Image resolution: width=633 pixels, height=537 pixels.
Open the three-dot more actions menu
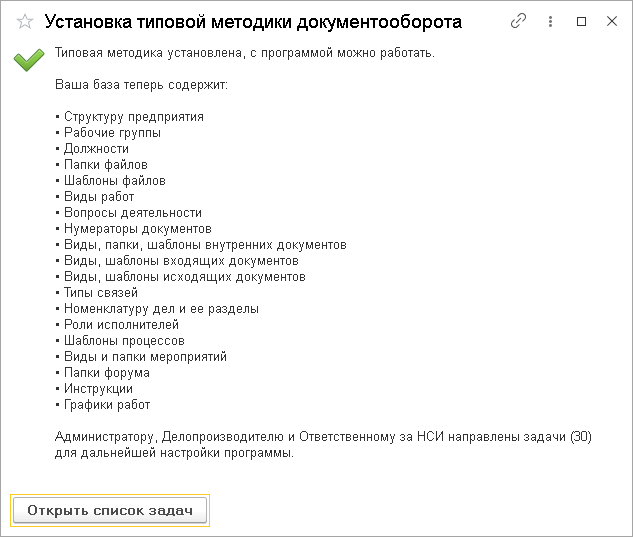[551, 21]
